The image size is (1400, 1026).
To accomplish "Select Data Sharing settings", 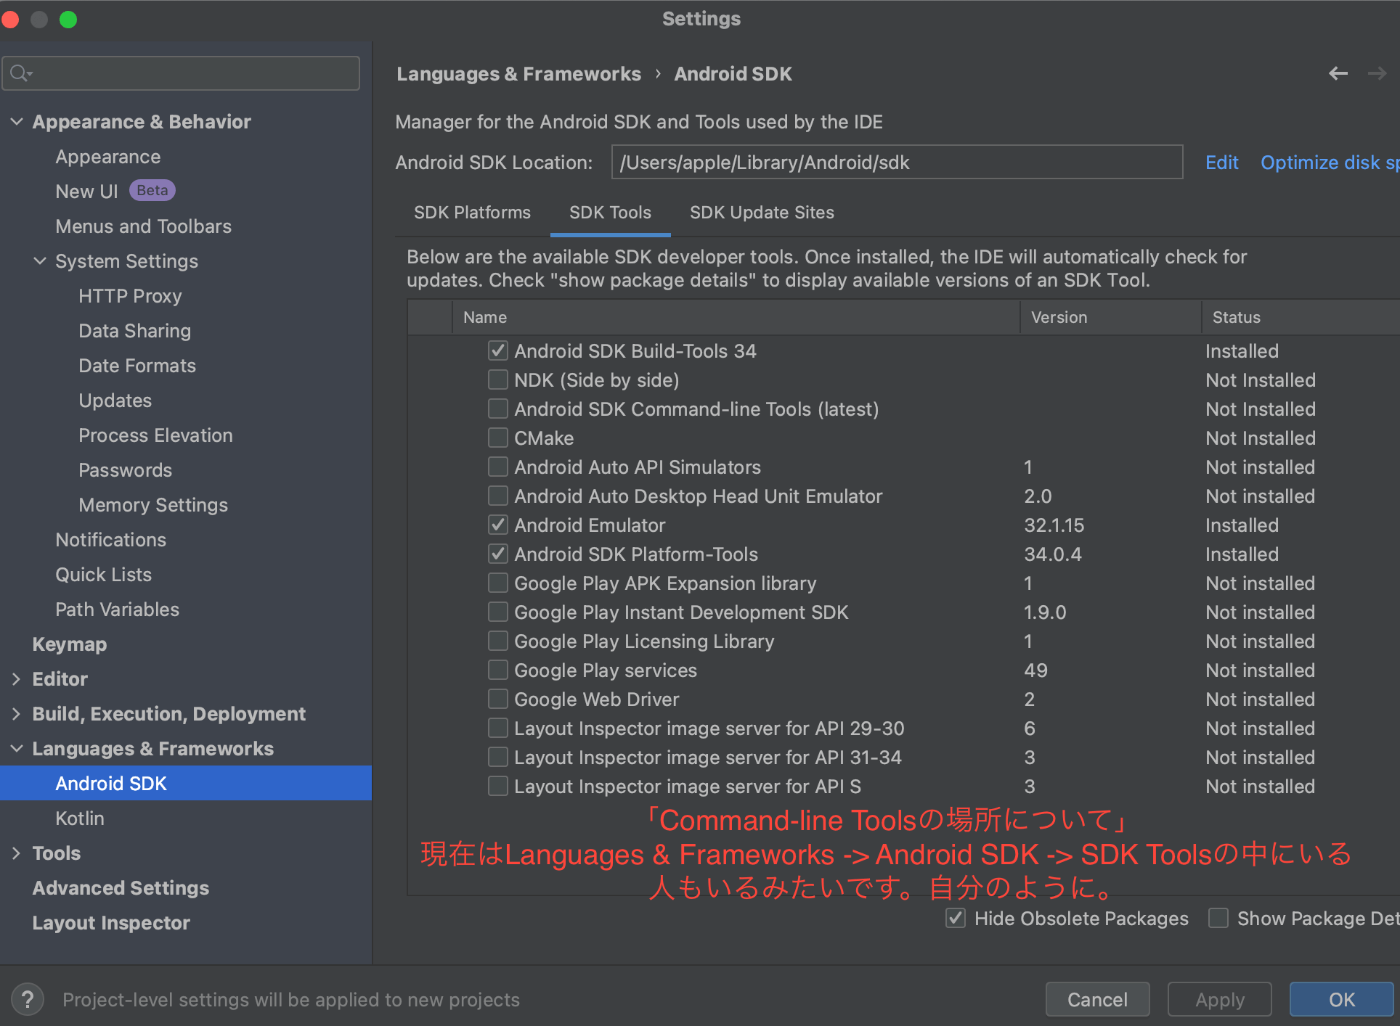I will [x=135, y=331].
